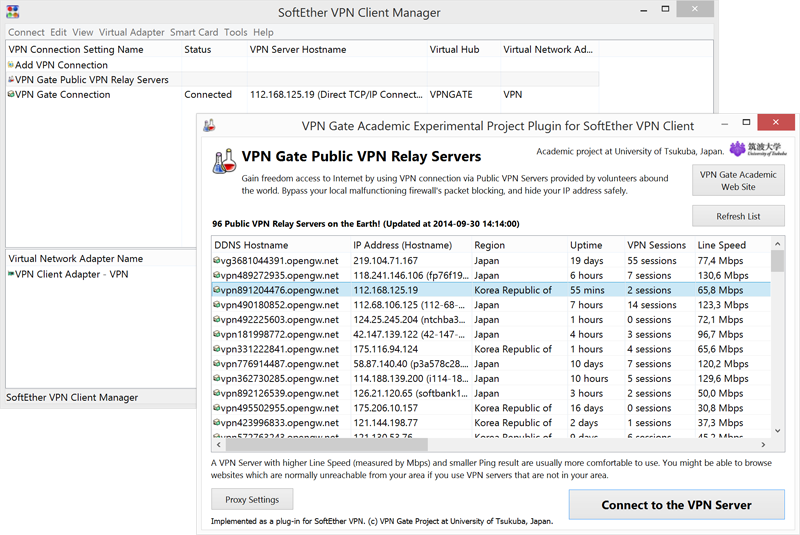Open the View menu
Screen dimensions: 800x535
[83, 32]
